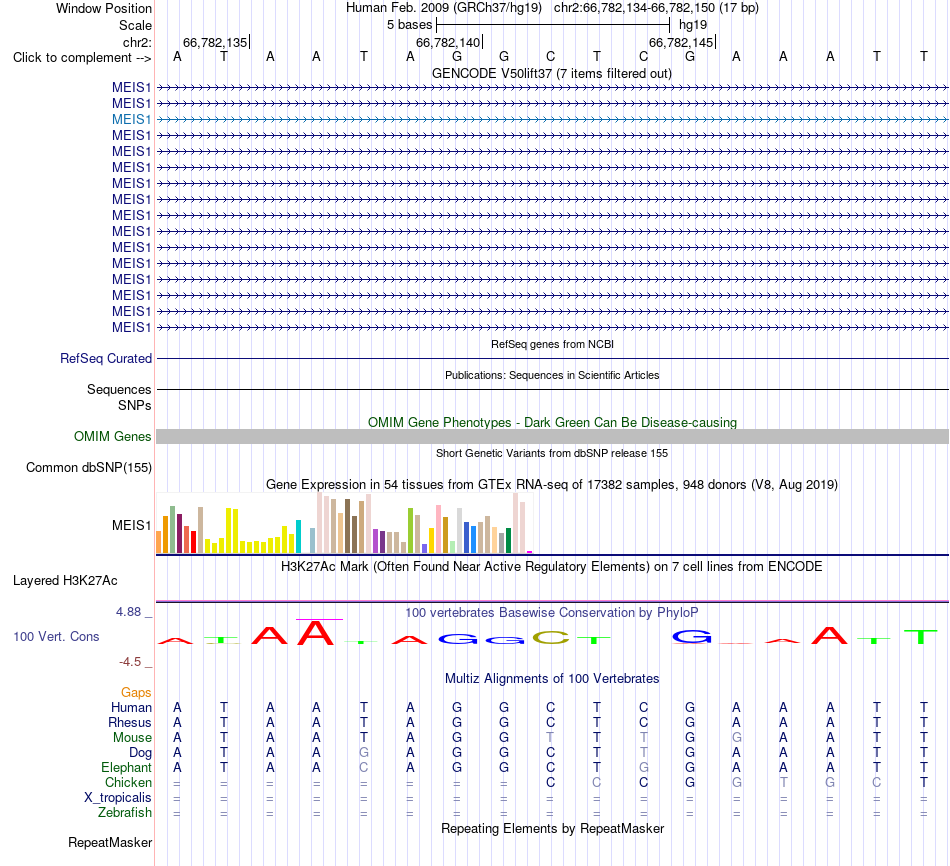Viewport: 950px width, 866px height.
Task: Click the olive 'C' in the conservation logo
Action: (x=551, y=638)
